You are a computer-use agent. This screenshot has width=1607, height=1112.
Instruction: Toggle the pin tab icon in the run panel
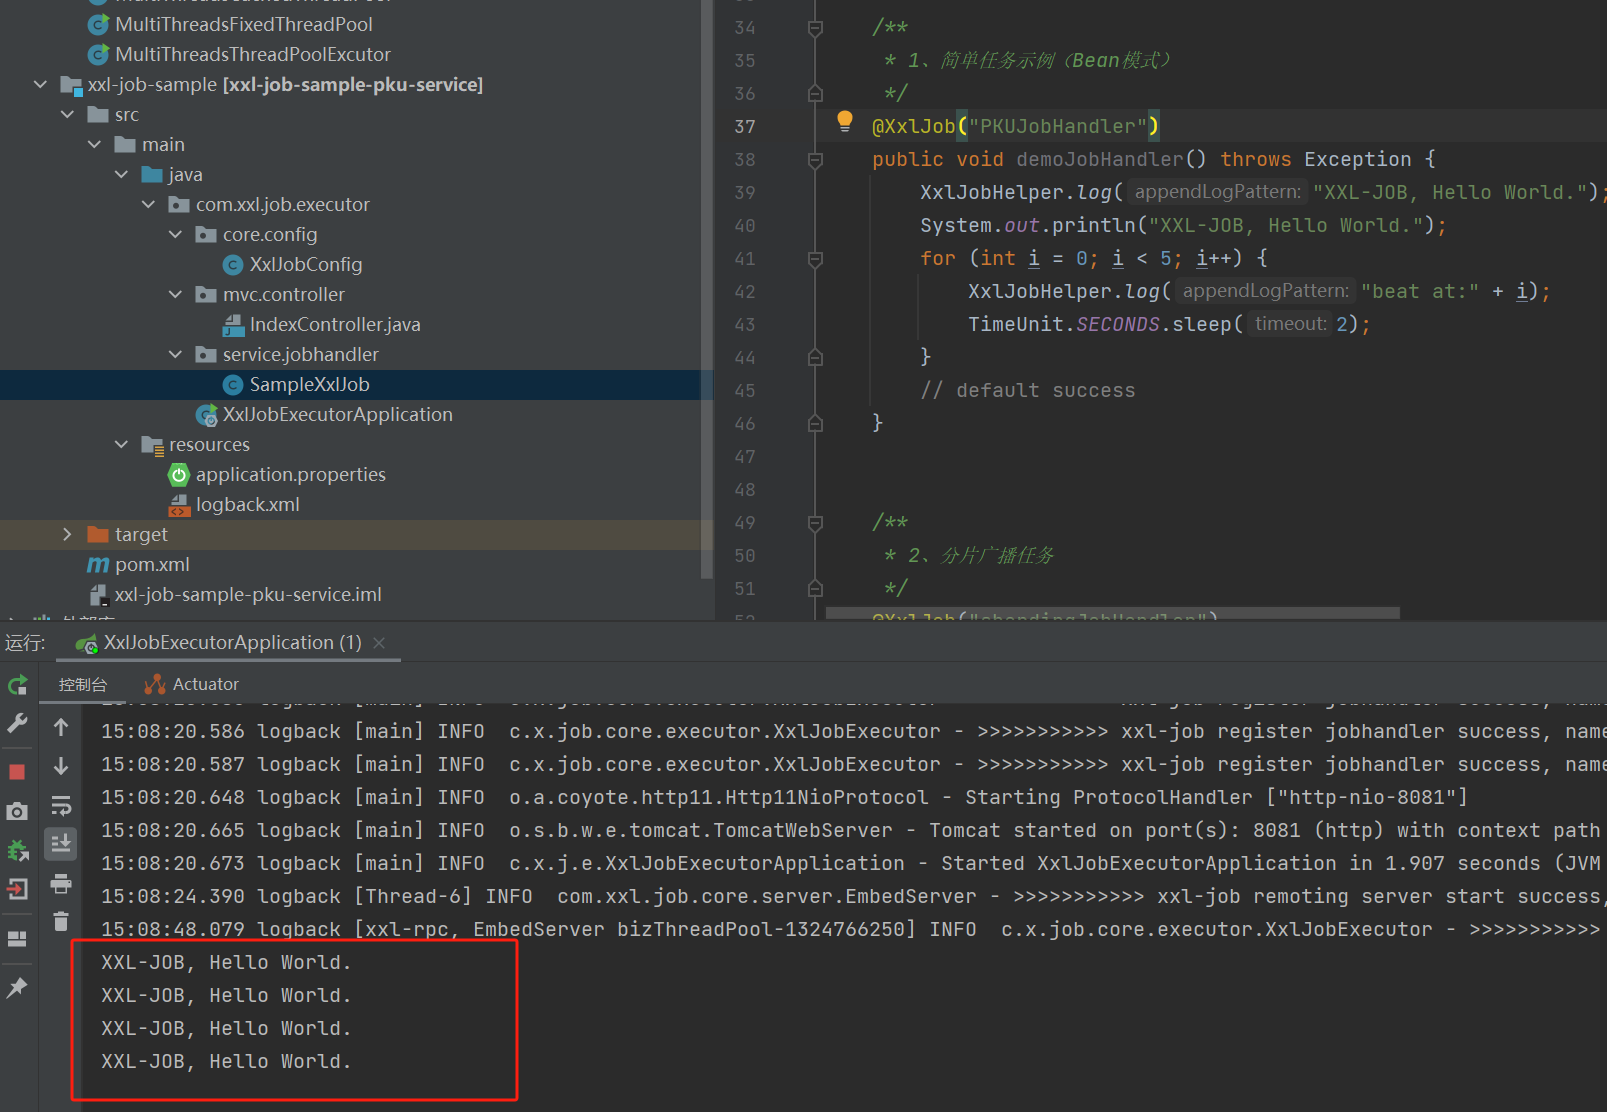click(17, 988)
